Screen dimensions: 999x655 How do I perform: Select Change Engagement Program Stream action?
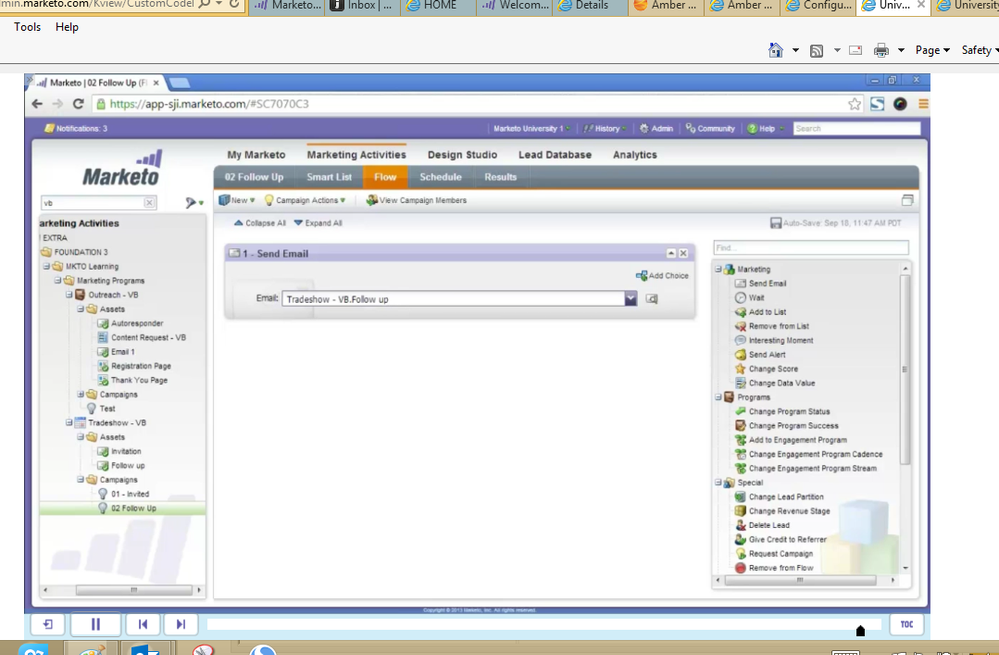click(x=806, y=468)
